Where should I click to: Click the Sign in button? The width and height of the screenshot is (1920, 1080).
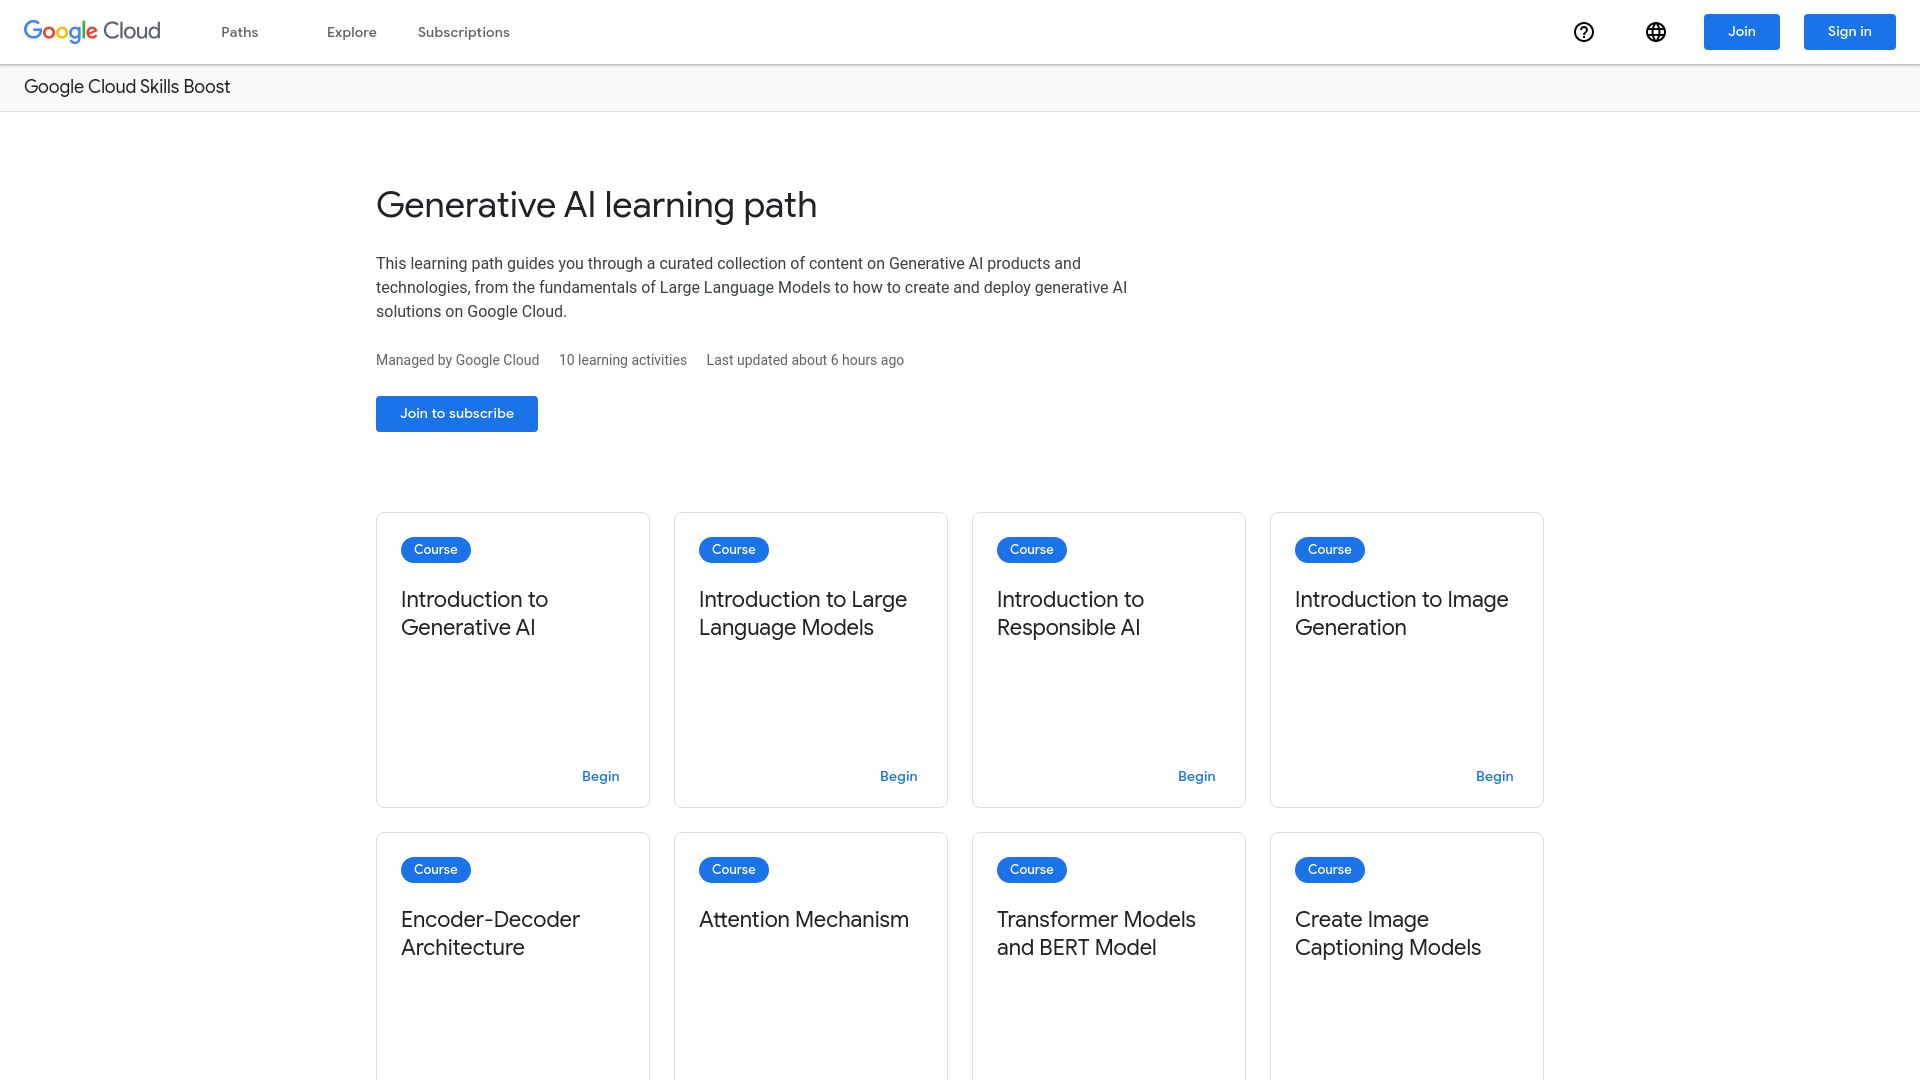(1850, 32)
